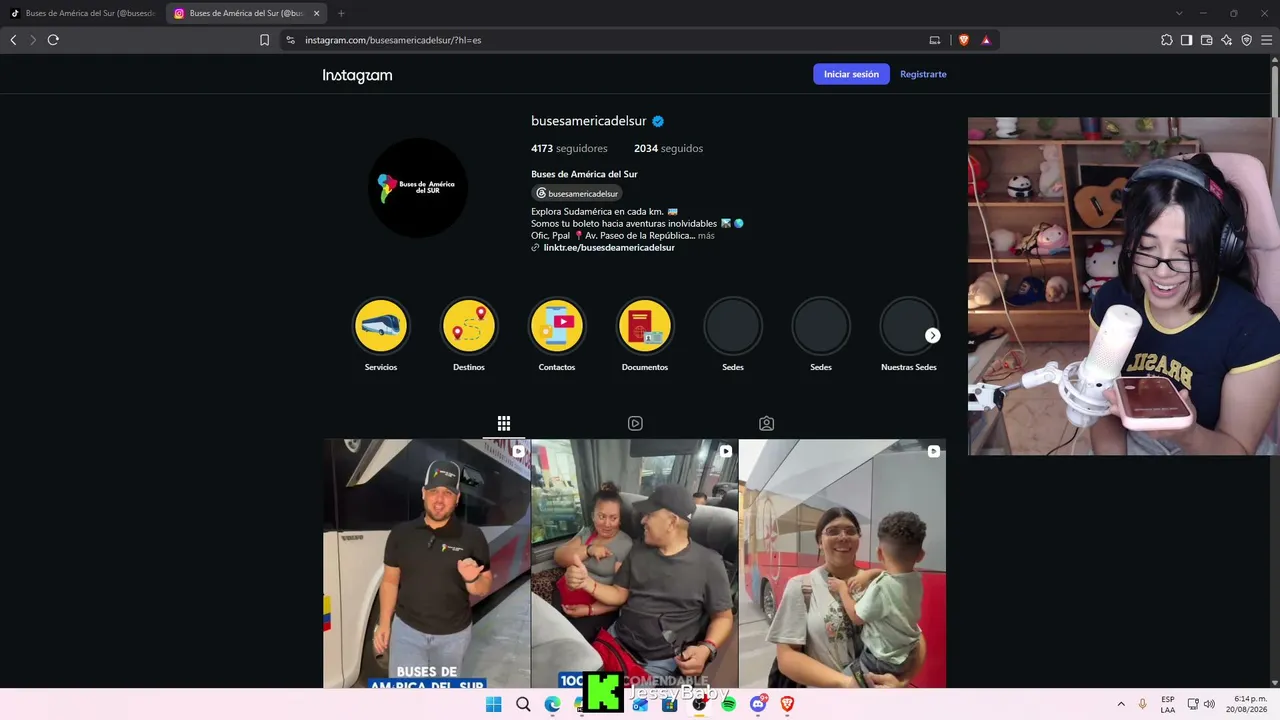1280x720 pixels.
Task: Open the cast/install icon in the address bar
Action: (935, 40)
